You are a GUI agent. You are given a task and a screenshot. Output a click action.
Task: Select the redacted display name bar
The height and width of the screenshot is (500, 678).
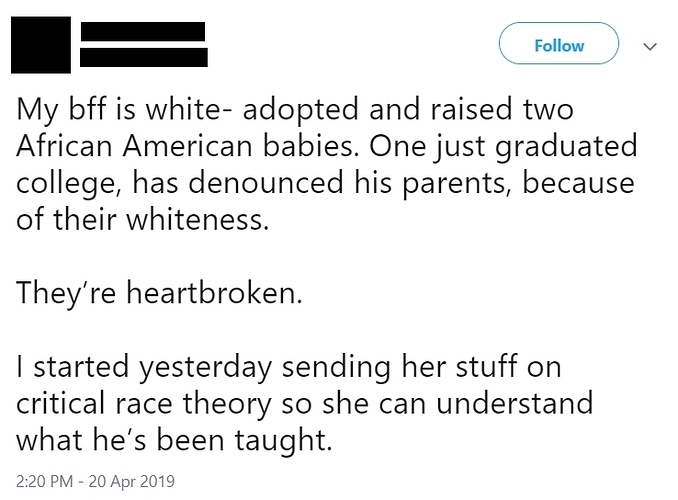tap(143, 31)
